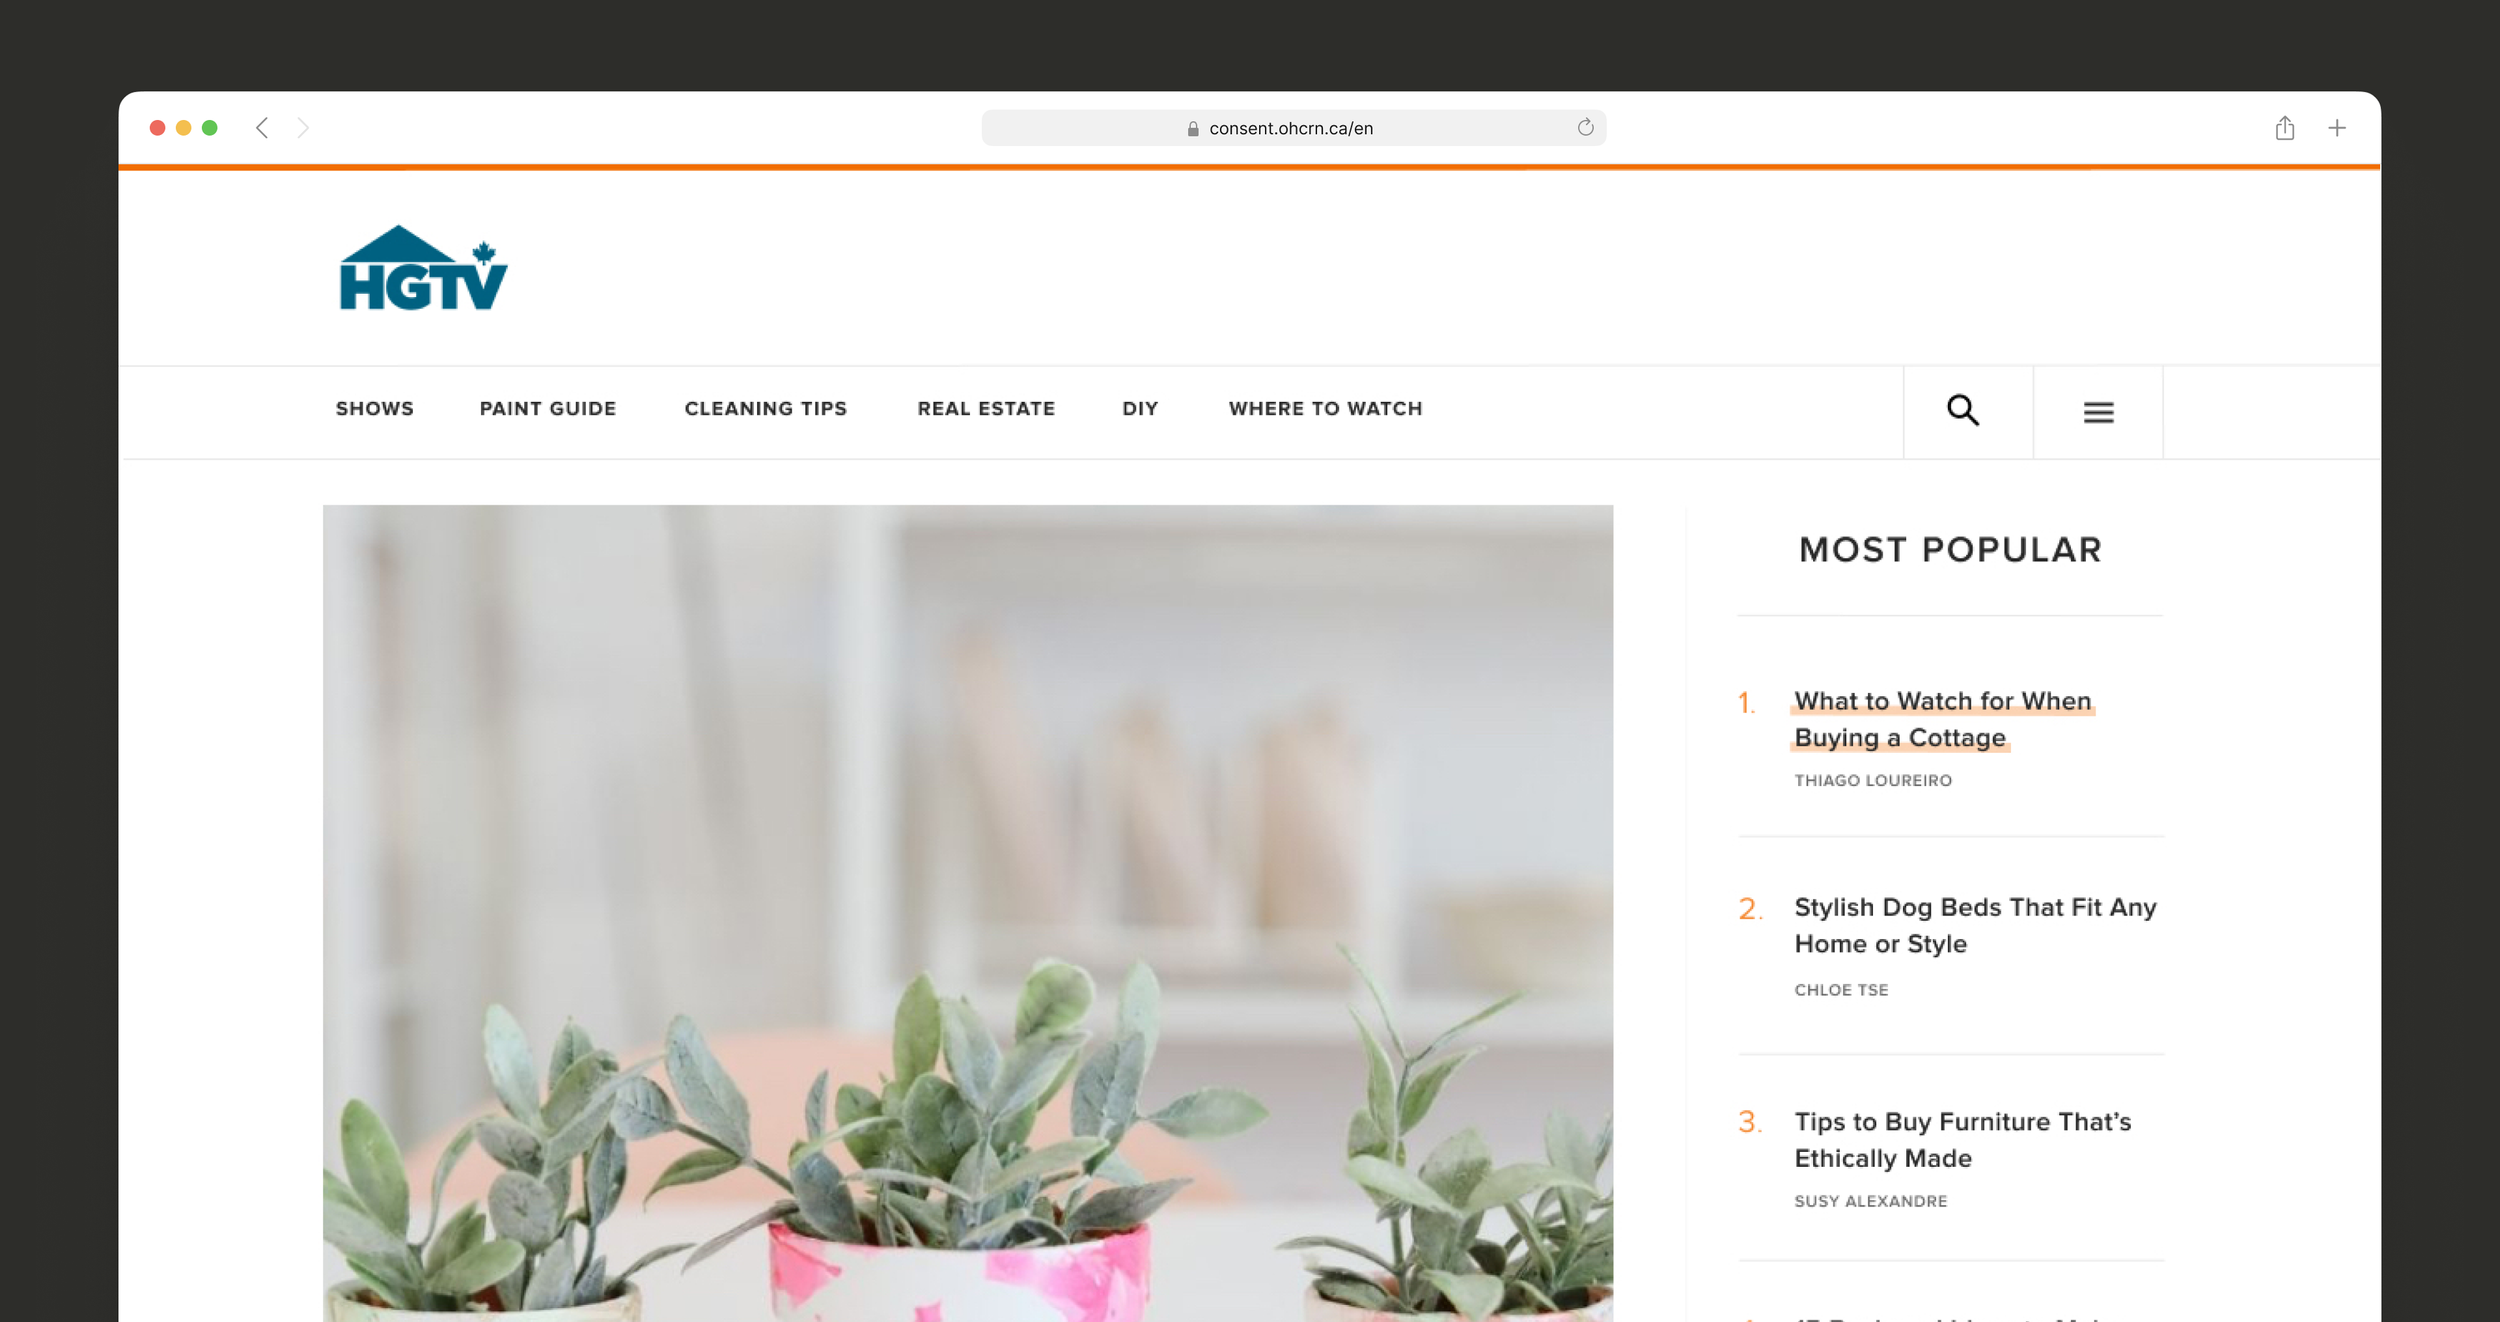The width and height of the screenshot is (2500, 1322).
Task: Open 'What to Watch for When Buying a Cottage'
Action: [1942, 719]
